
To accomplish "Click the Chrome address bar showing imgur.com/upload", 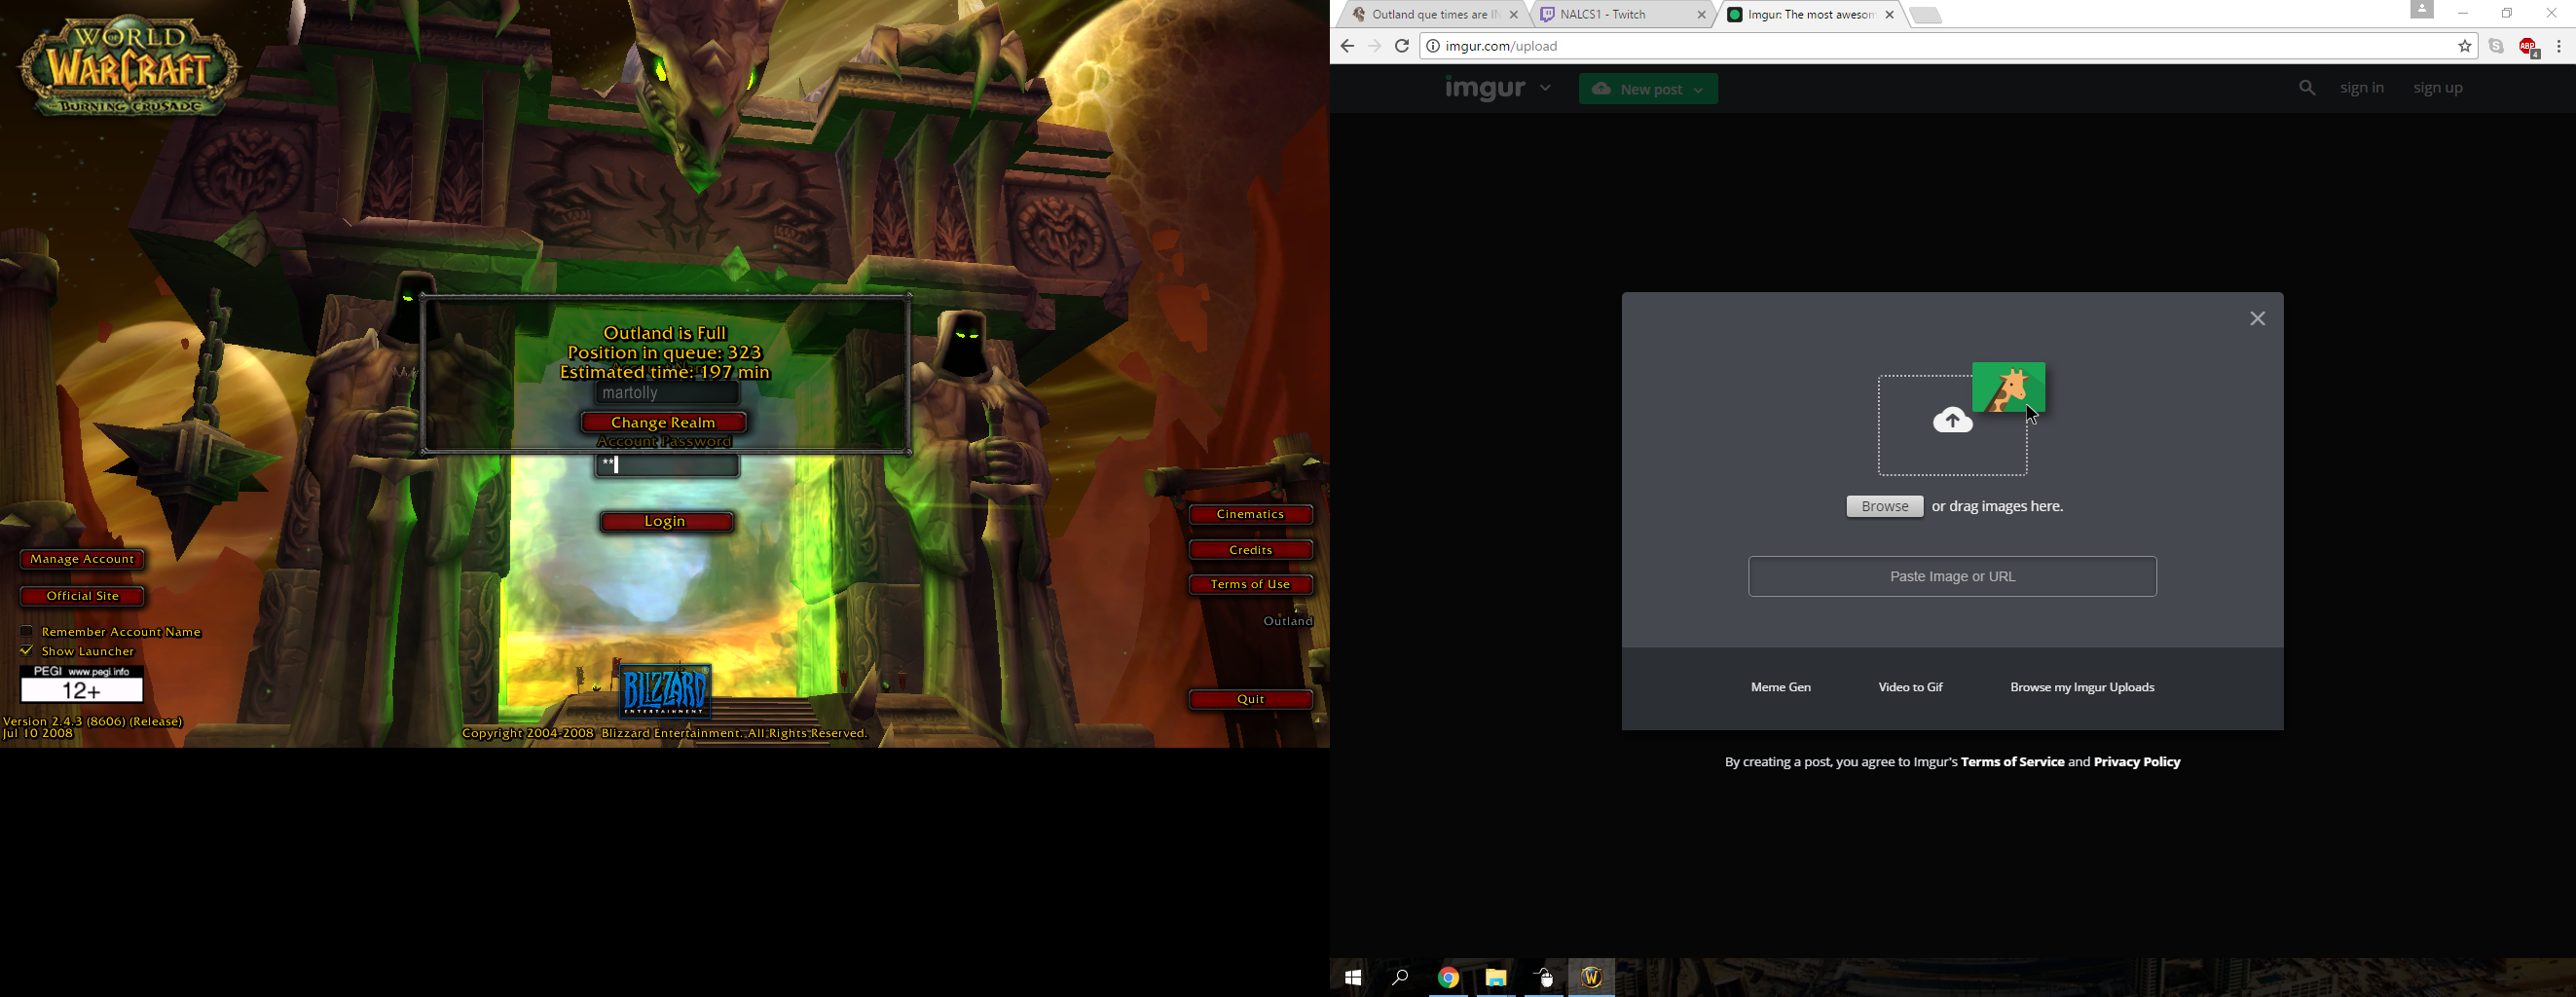I will click(1948, 46).
